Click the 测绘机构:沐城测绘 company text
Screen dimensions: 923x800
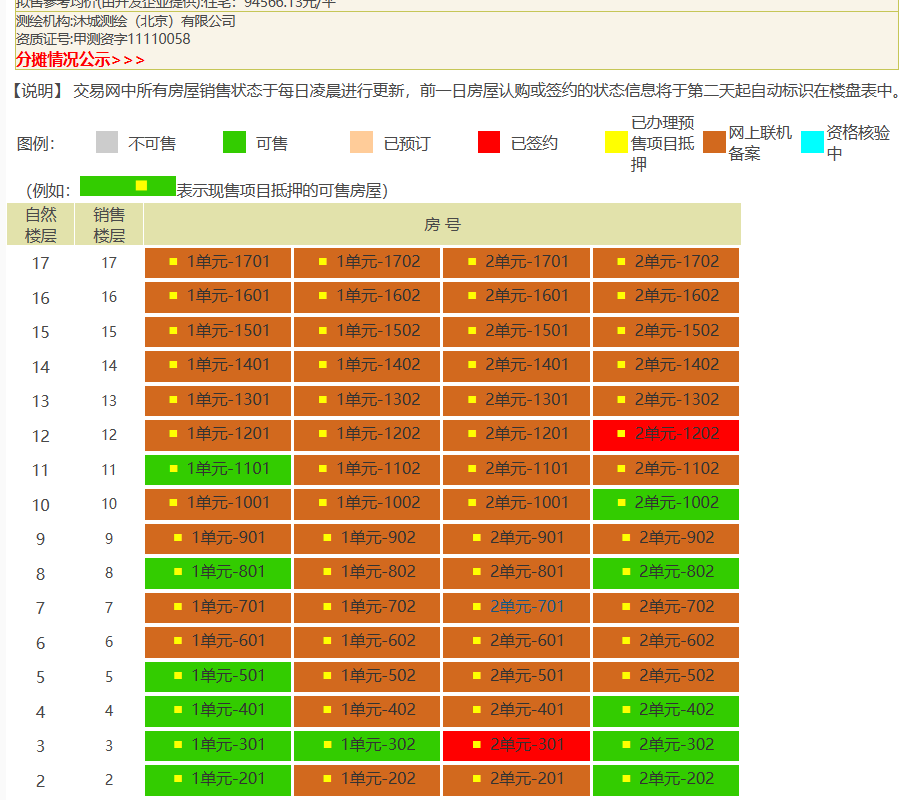tap(125, 22)
